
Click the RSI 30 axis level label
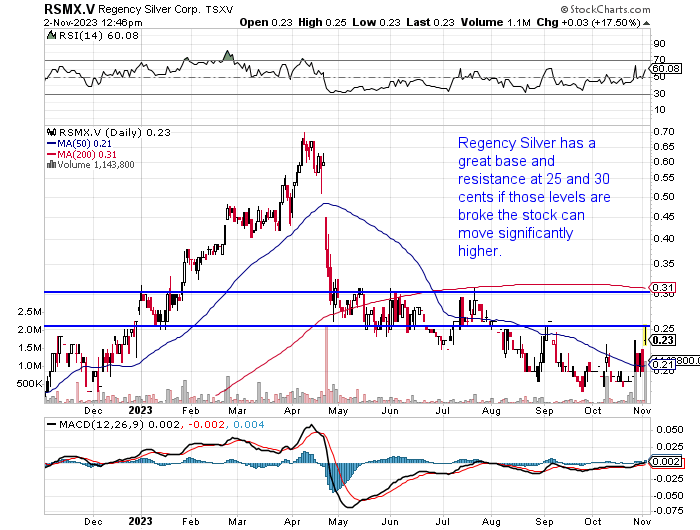click(x=659, y=94)
